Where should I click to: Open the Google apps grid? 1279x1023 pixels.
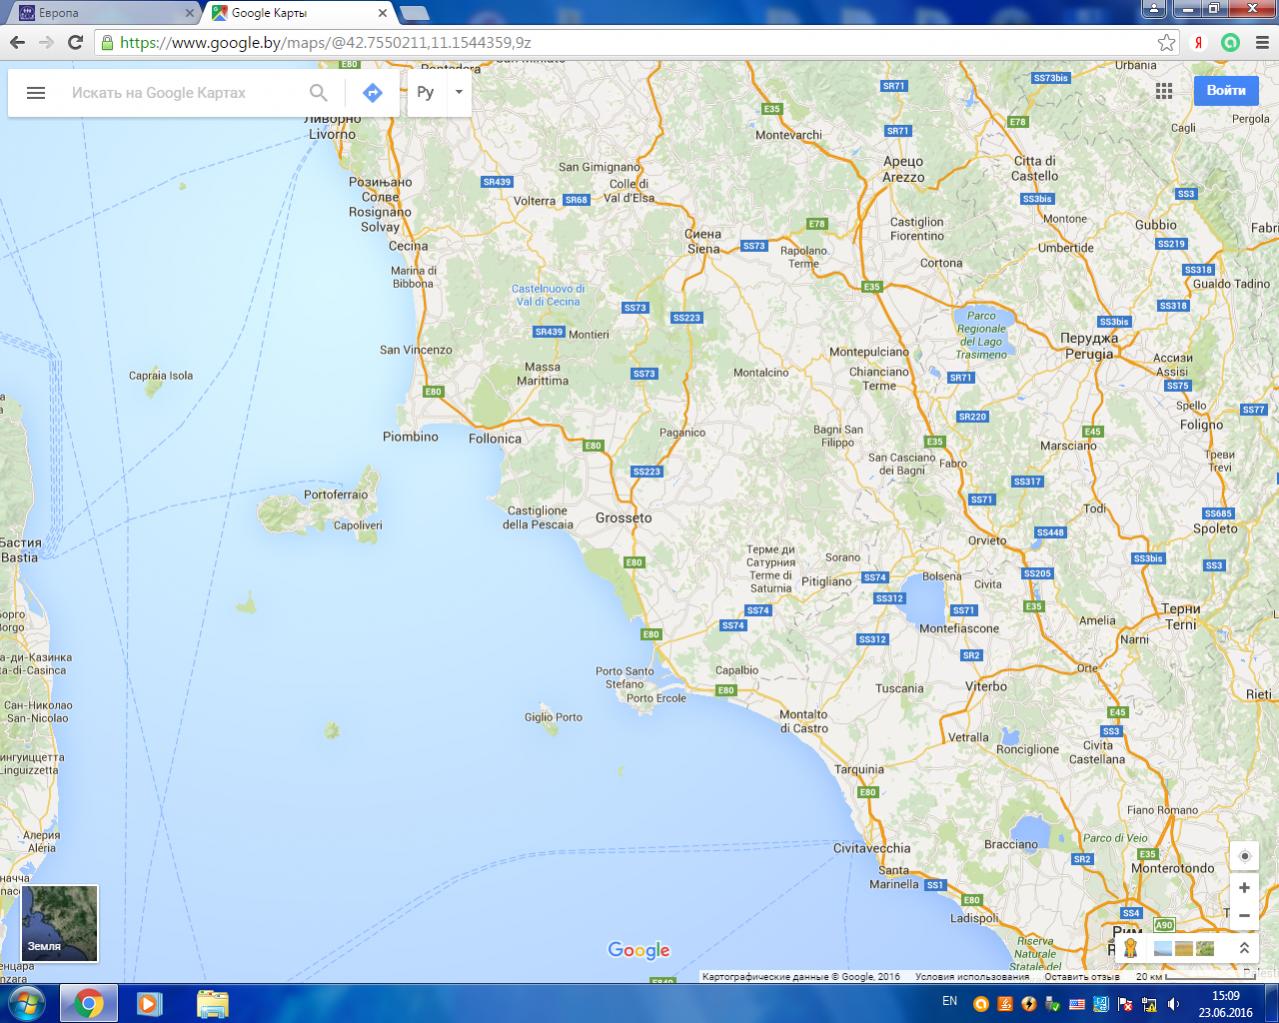click(1164, 91)
